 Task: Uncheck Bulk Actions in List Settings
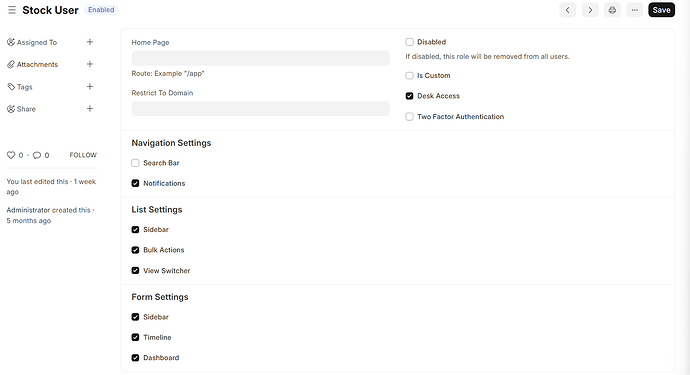[x=135, y=250]
